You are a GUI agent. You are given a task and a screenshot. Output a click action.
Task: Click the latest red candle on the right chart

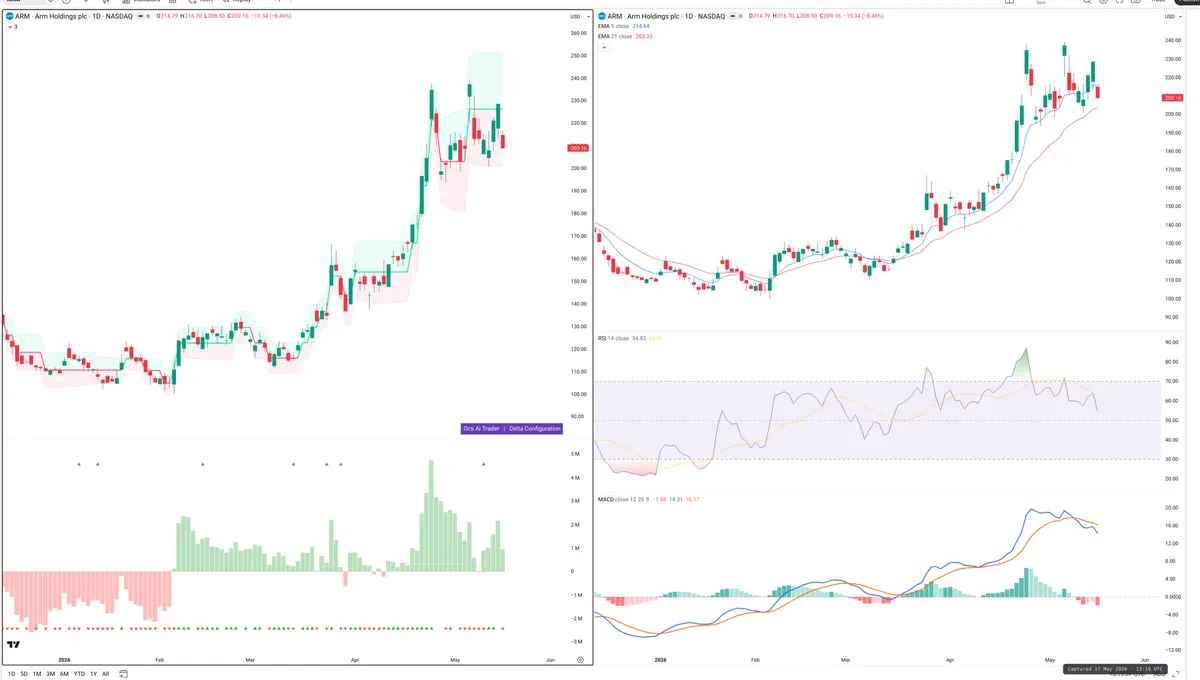point(1099,93)
